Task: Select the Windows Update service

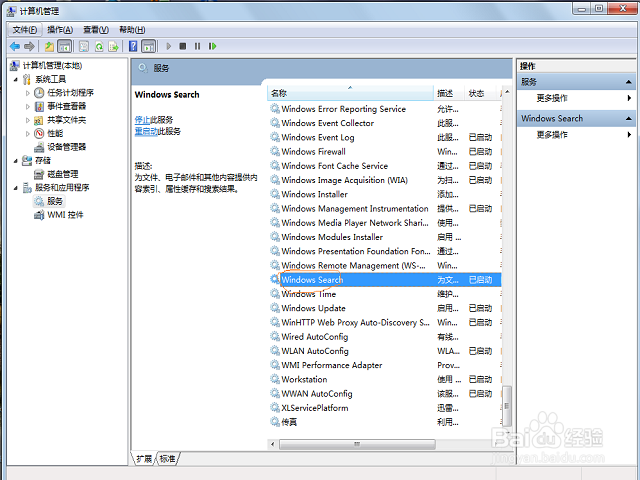Action: click(313, 309)
